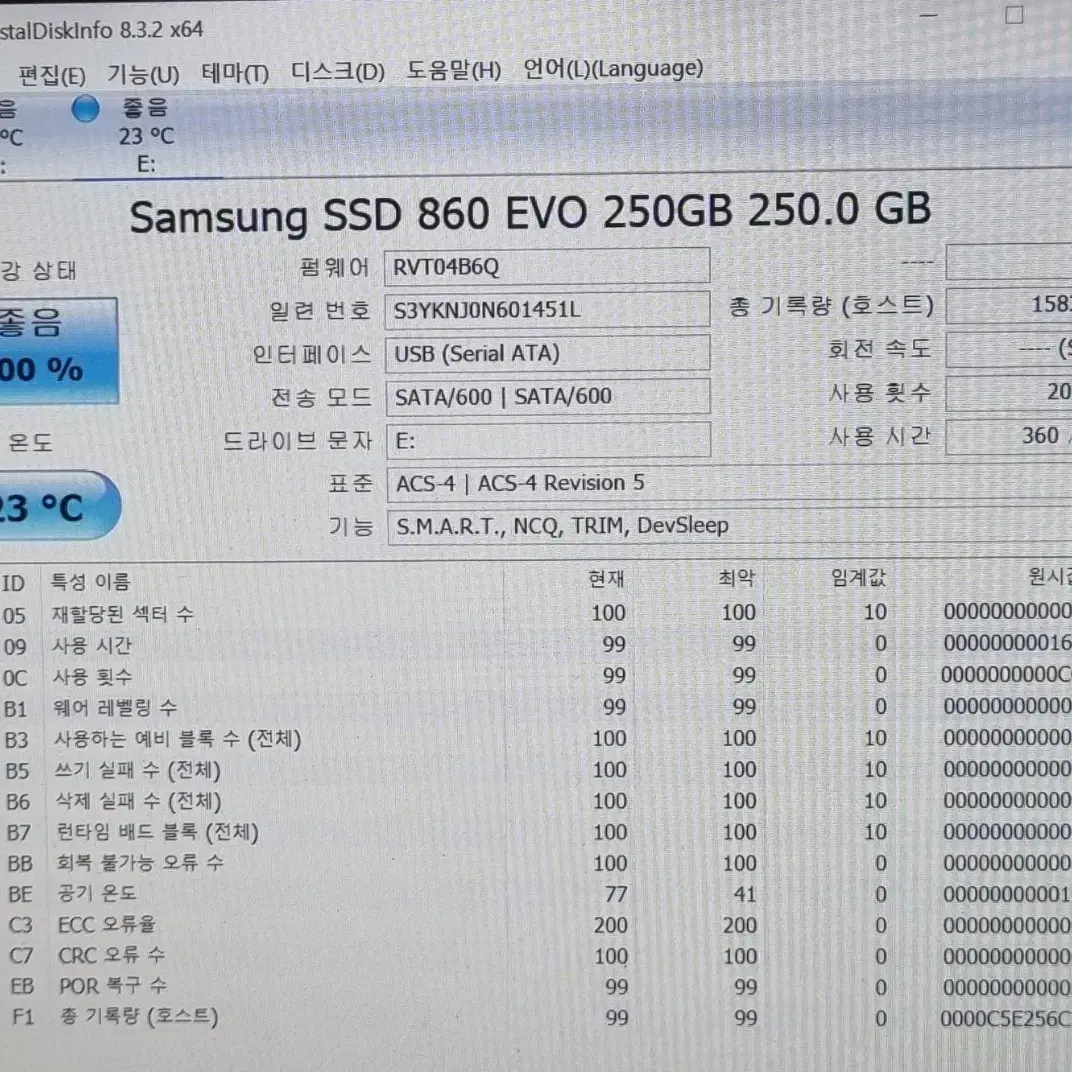Click the 총 기록량 (호스트) value field
Image resolution: width=1072 pixels, height=1072 pixels.
pos(1009,305)
